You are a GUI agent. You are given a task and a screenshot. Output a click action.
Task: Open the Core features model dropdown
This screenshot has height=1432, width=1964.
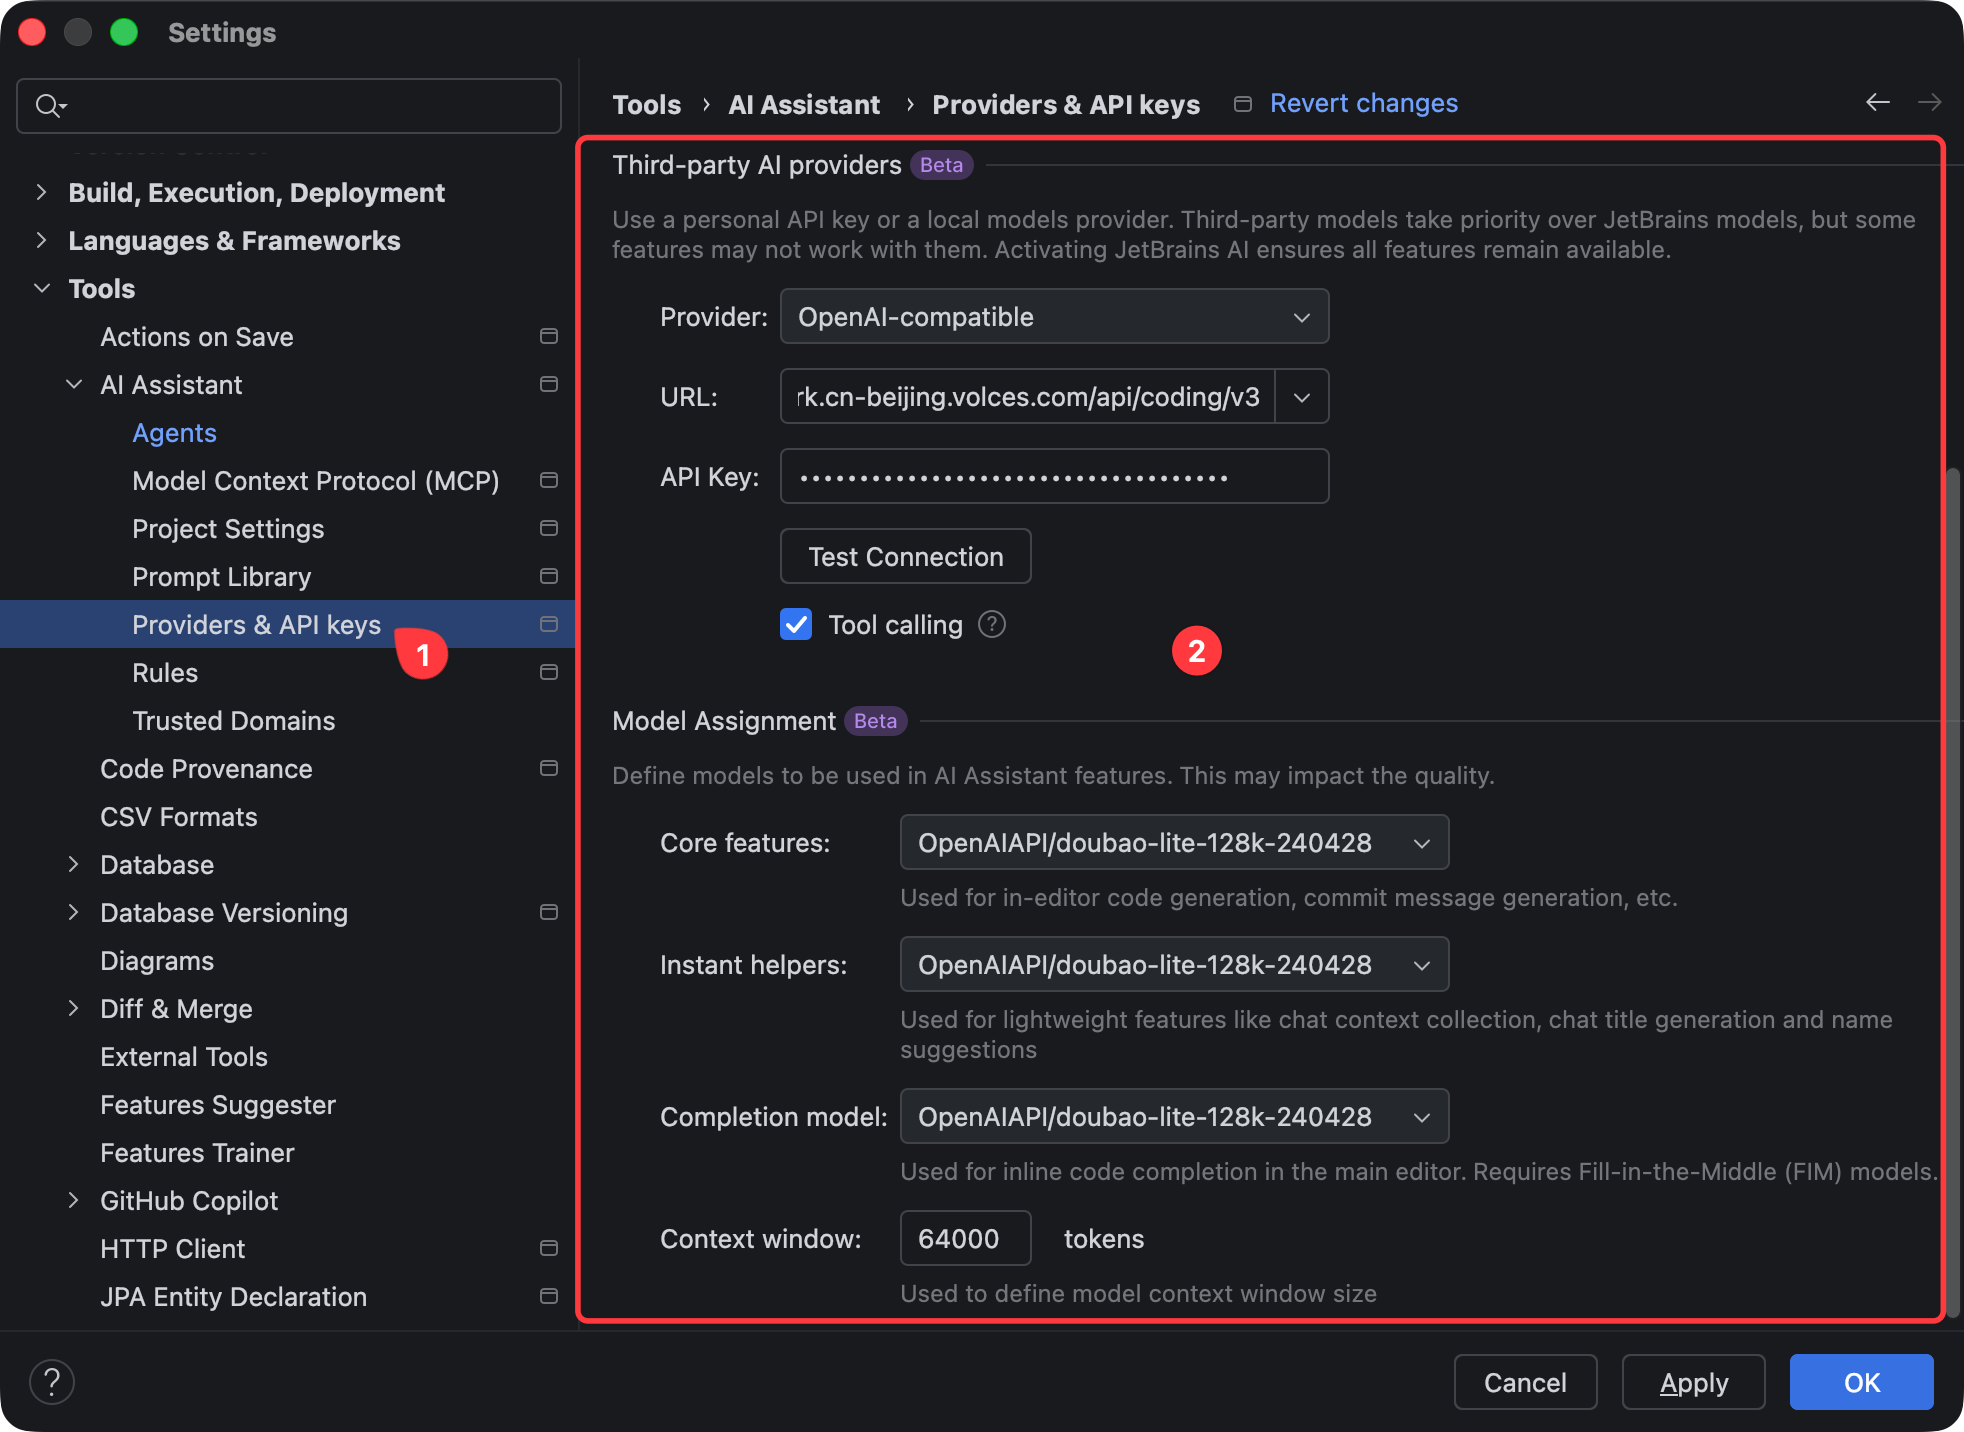tap(1174, 843)
